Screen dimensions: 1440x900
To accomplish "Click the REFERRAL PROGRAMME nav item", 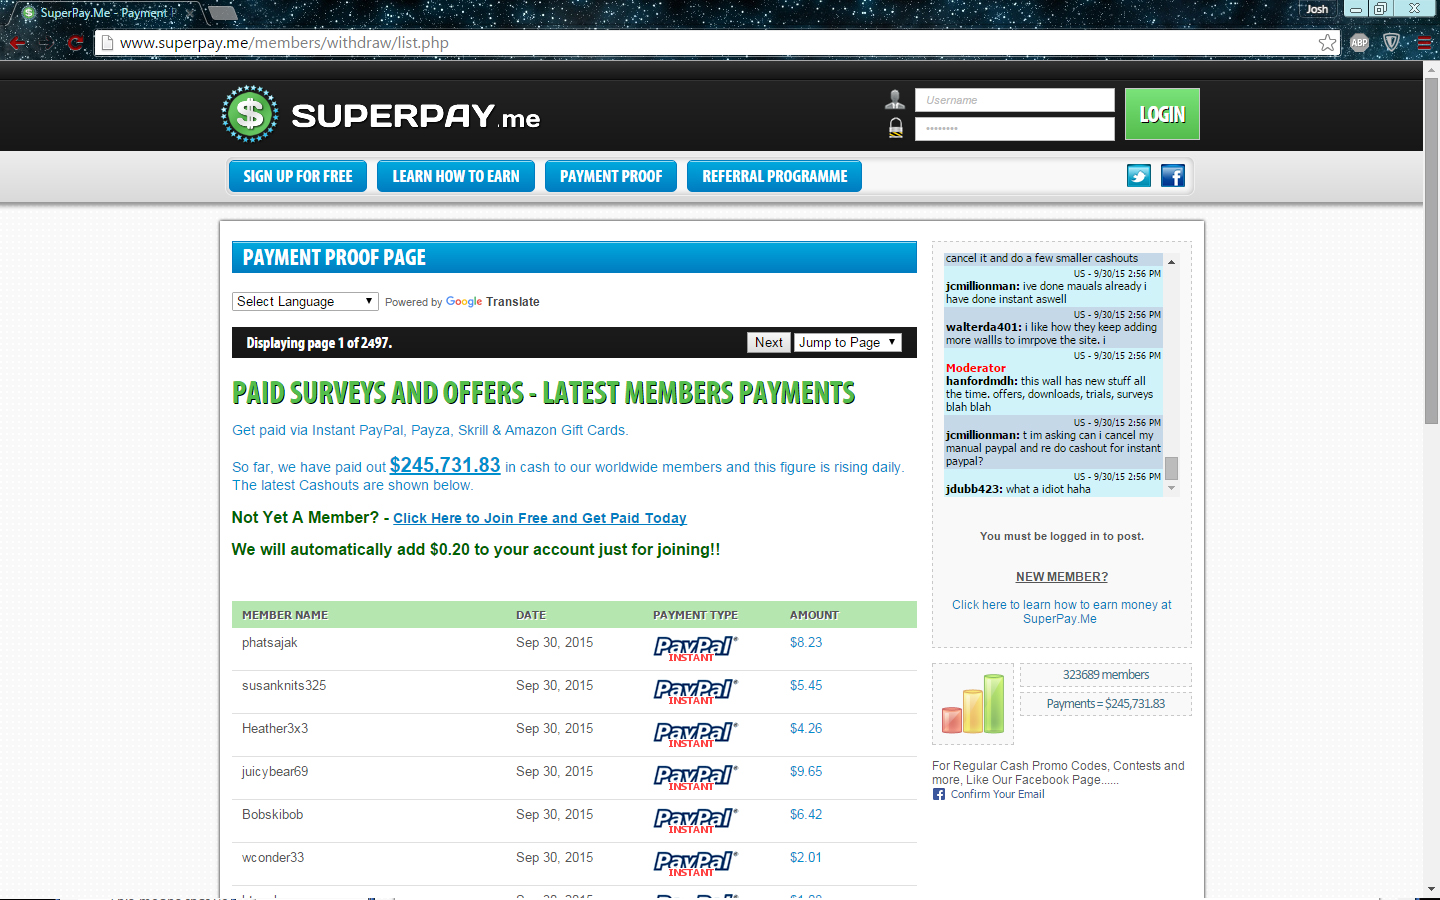I will [x=774, y=176].
